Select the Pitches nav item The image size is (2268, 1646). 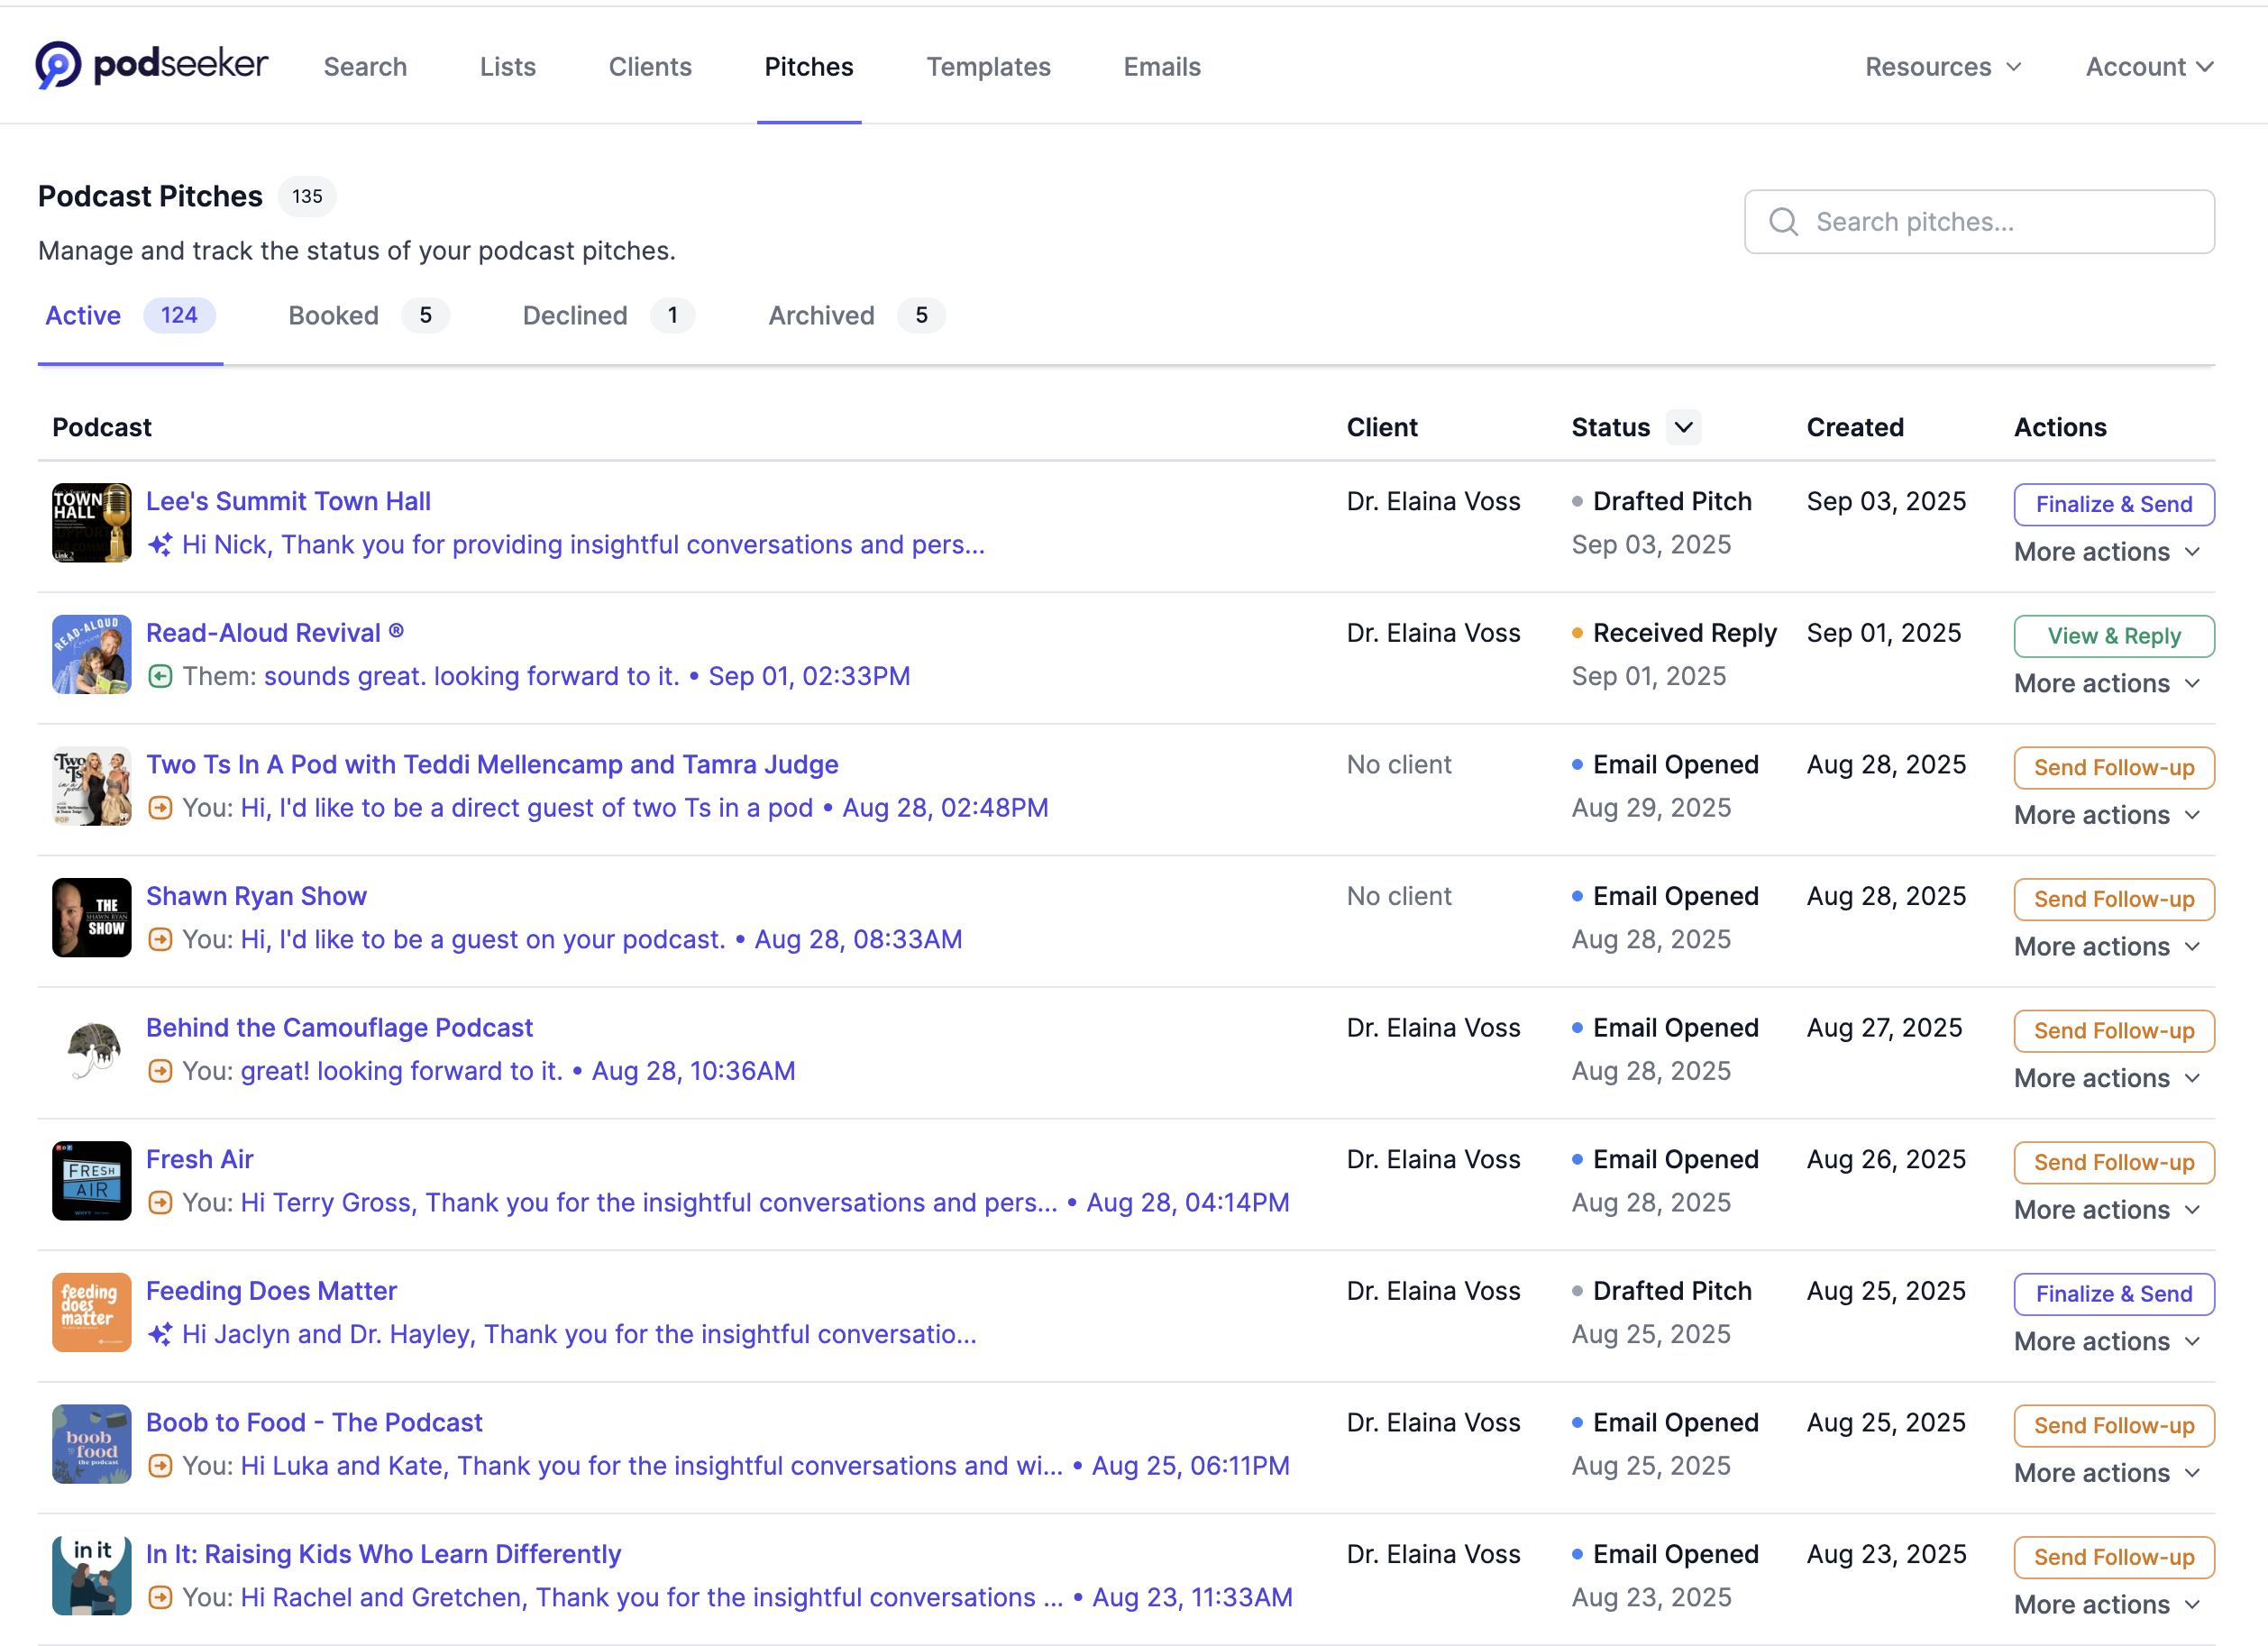(809, 67)
